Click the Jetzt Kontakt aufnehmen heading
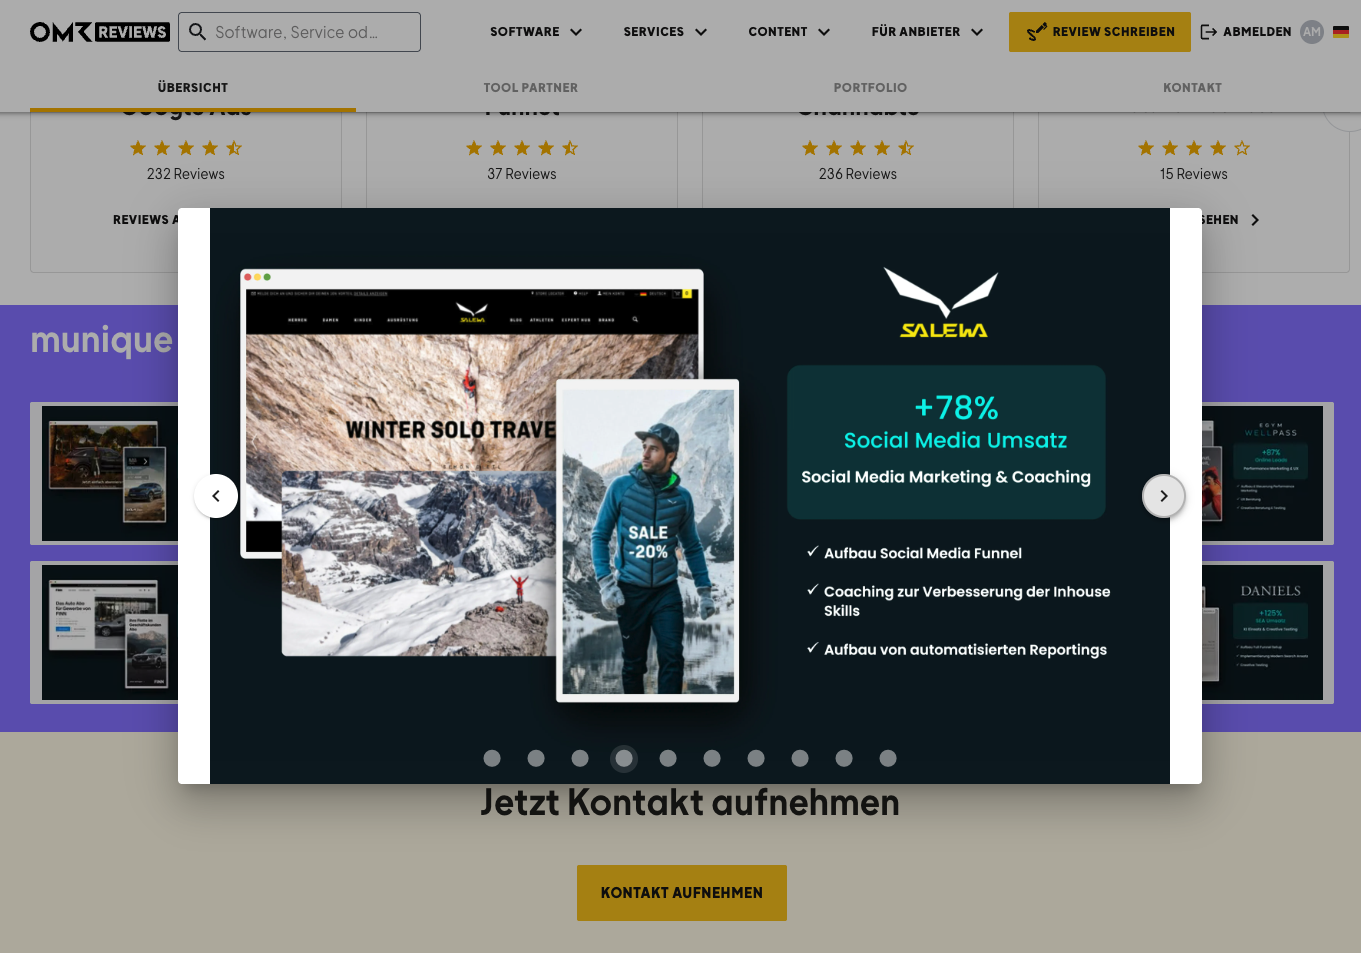 coord(690,803)
